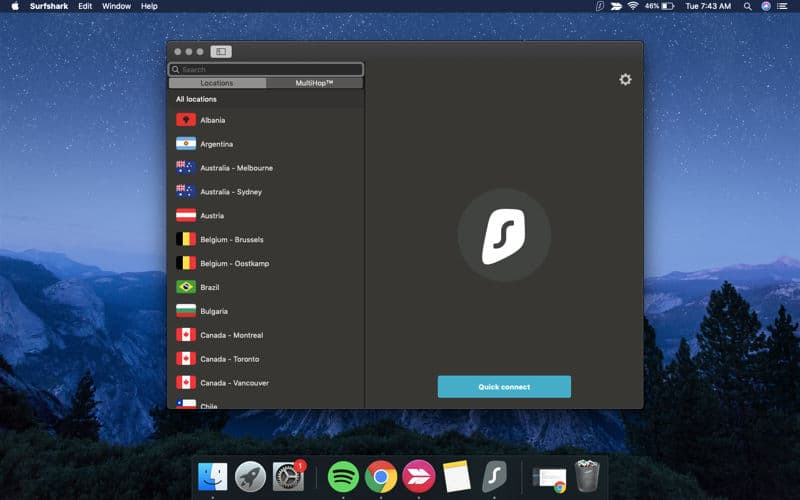Image resolution: width=800 pixels, height=500 pixels.
Task: Click the Canada - Toronto flag
Action: point(186,359)
